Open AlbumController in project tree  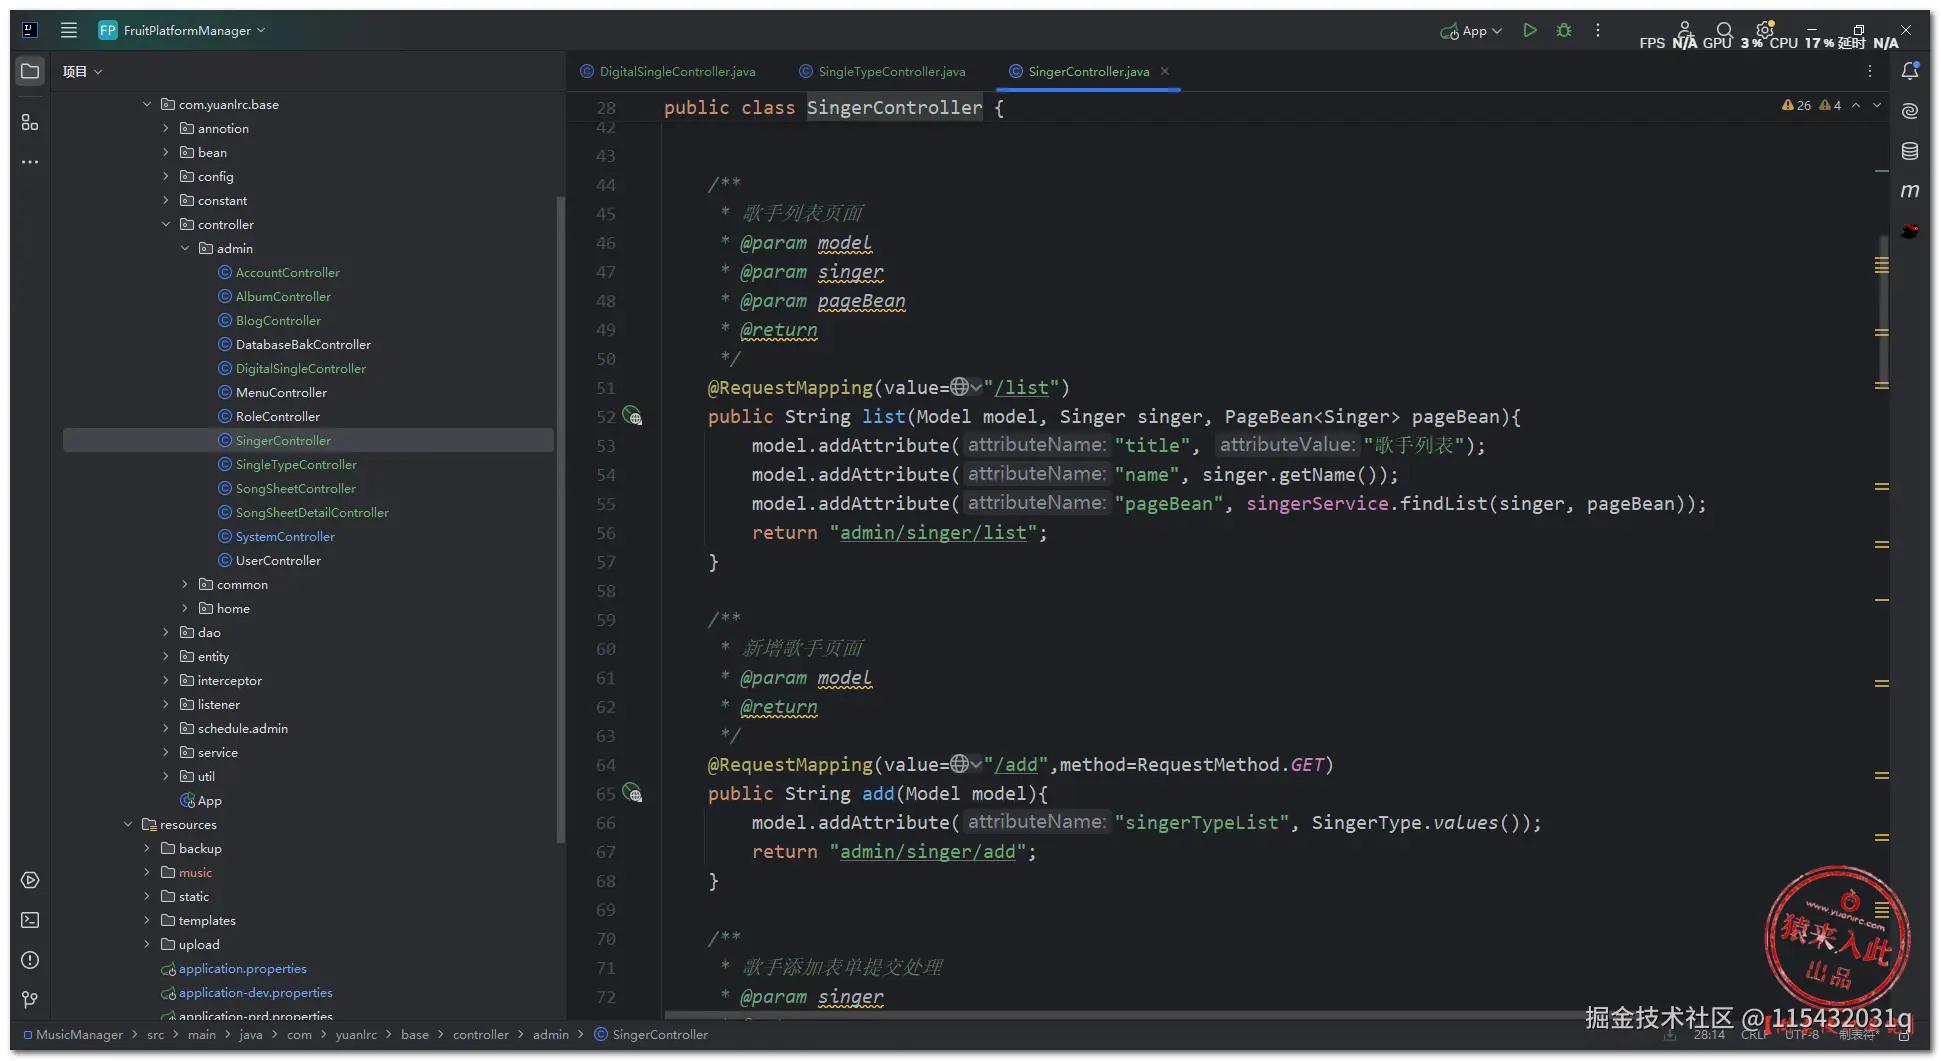(x=283, y=296)
